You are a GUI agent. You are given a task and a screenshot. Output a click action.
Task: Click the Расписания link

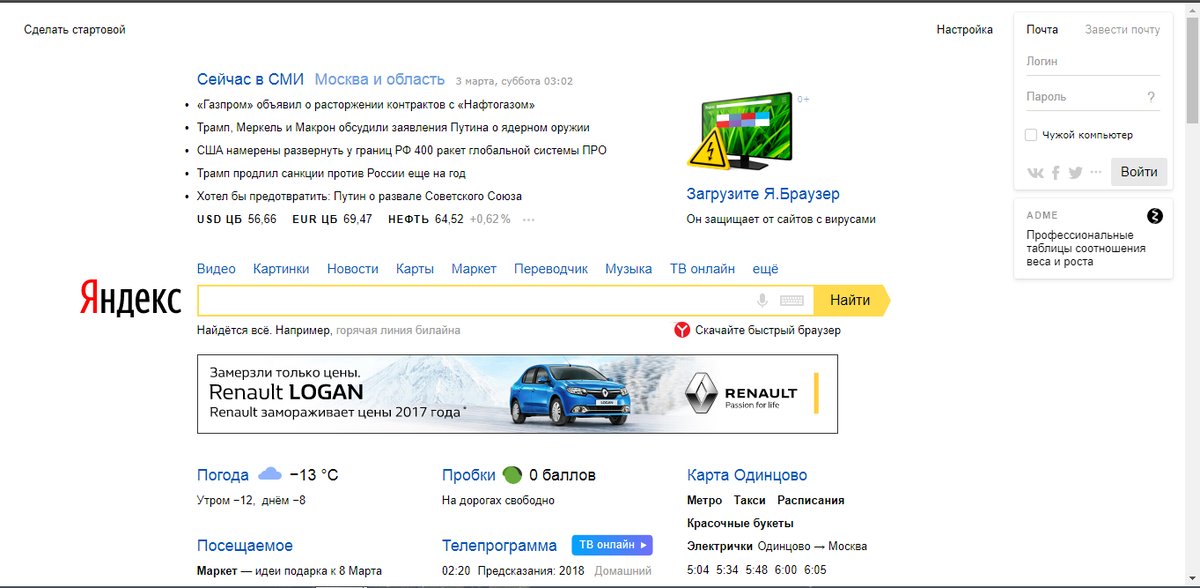tap(811, 500)
